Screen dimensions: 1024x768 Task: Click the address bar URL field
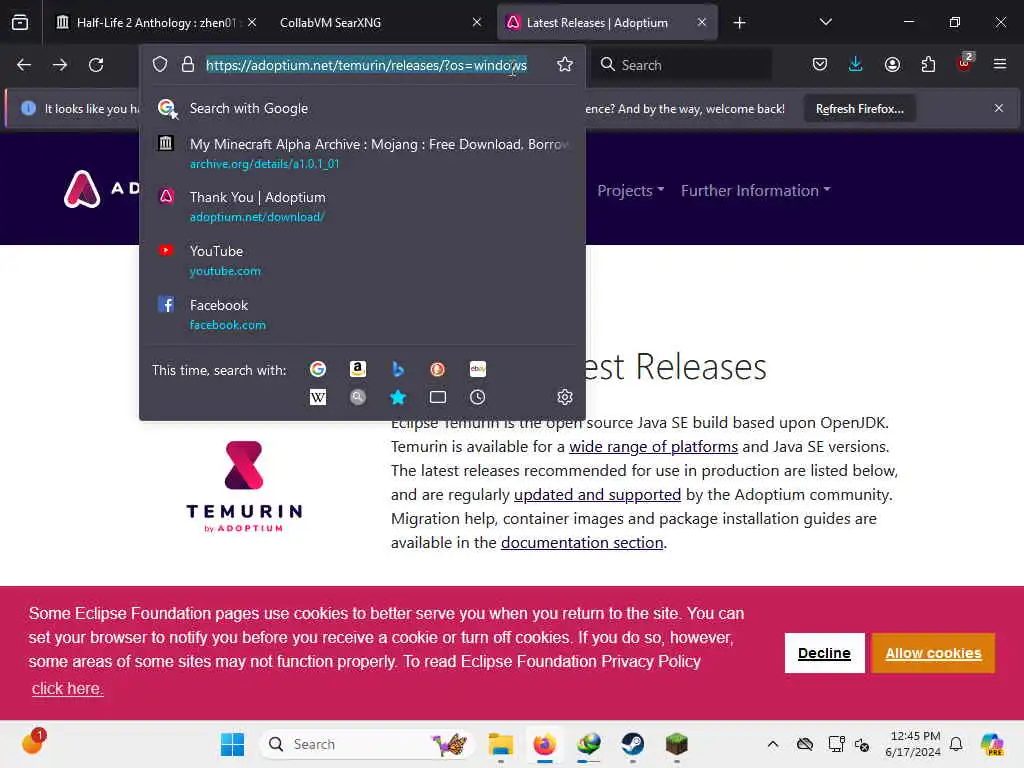point(366,65)
